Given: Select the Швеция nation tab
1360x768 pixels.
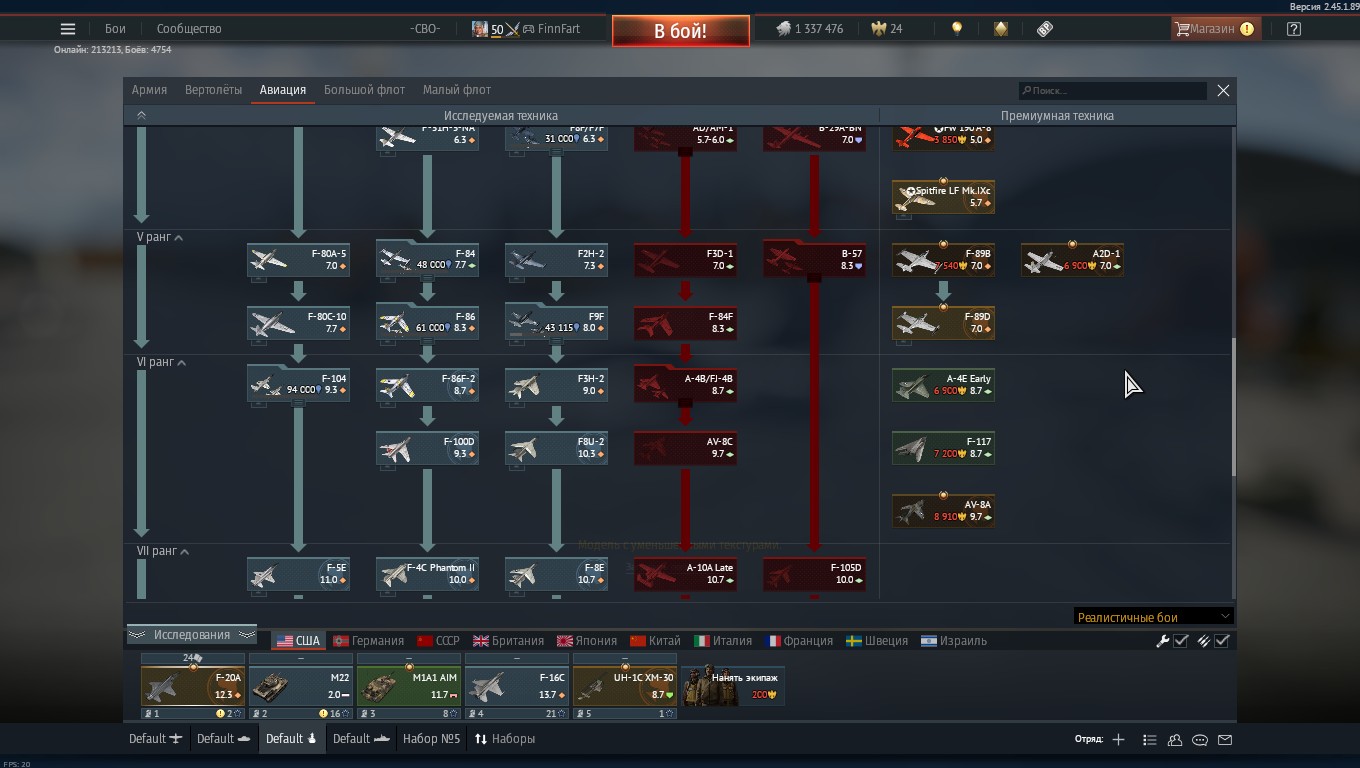Looking at the screenshot, I should tap(877, 641).
